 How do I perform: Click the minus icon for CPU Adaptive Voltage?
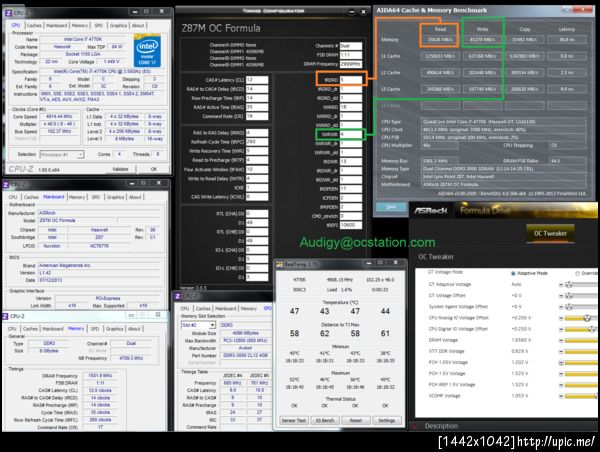[561, 285]
